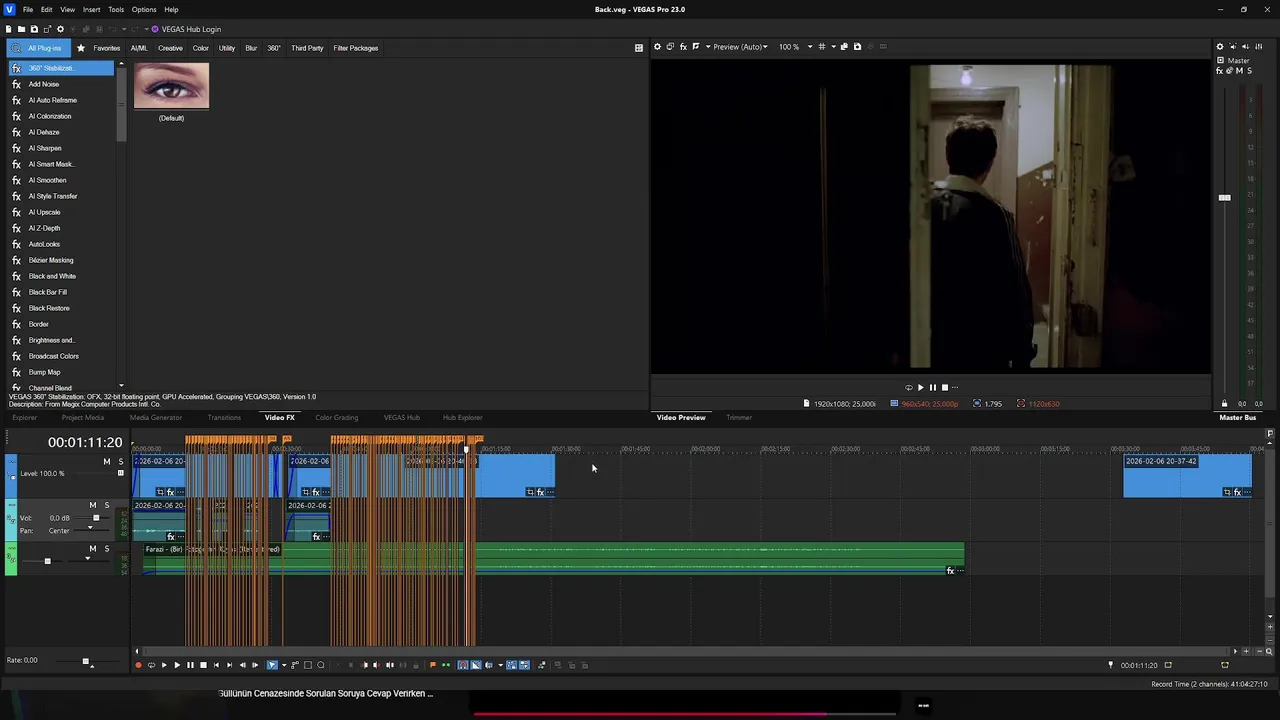This screenshot has height=720, width=1280.
Task: Select the Zoom magnifier tool in timeline toolbar
Action: [321, 665]
